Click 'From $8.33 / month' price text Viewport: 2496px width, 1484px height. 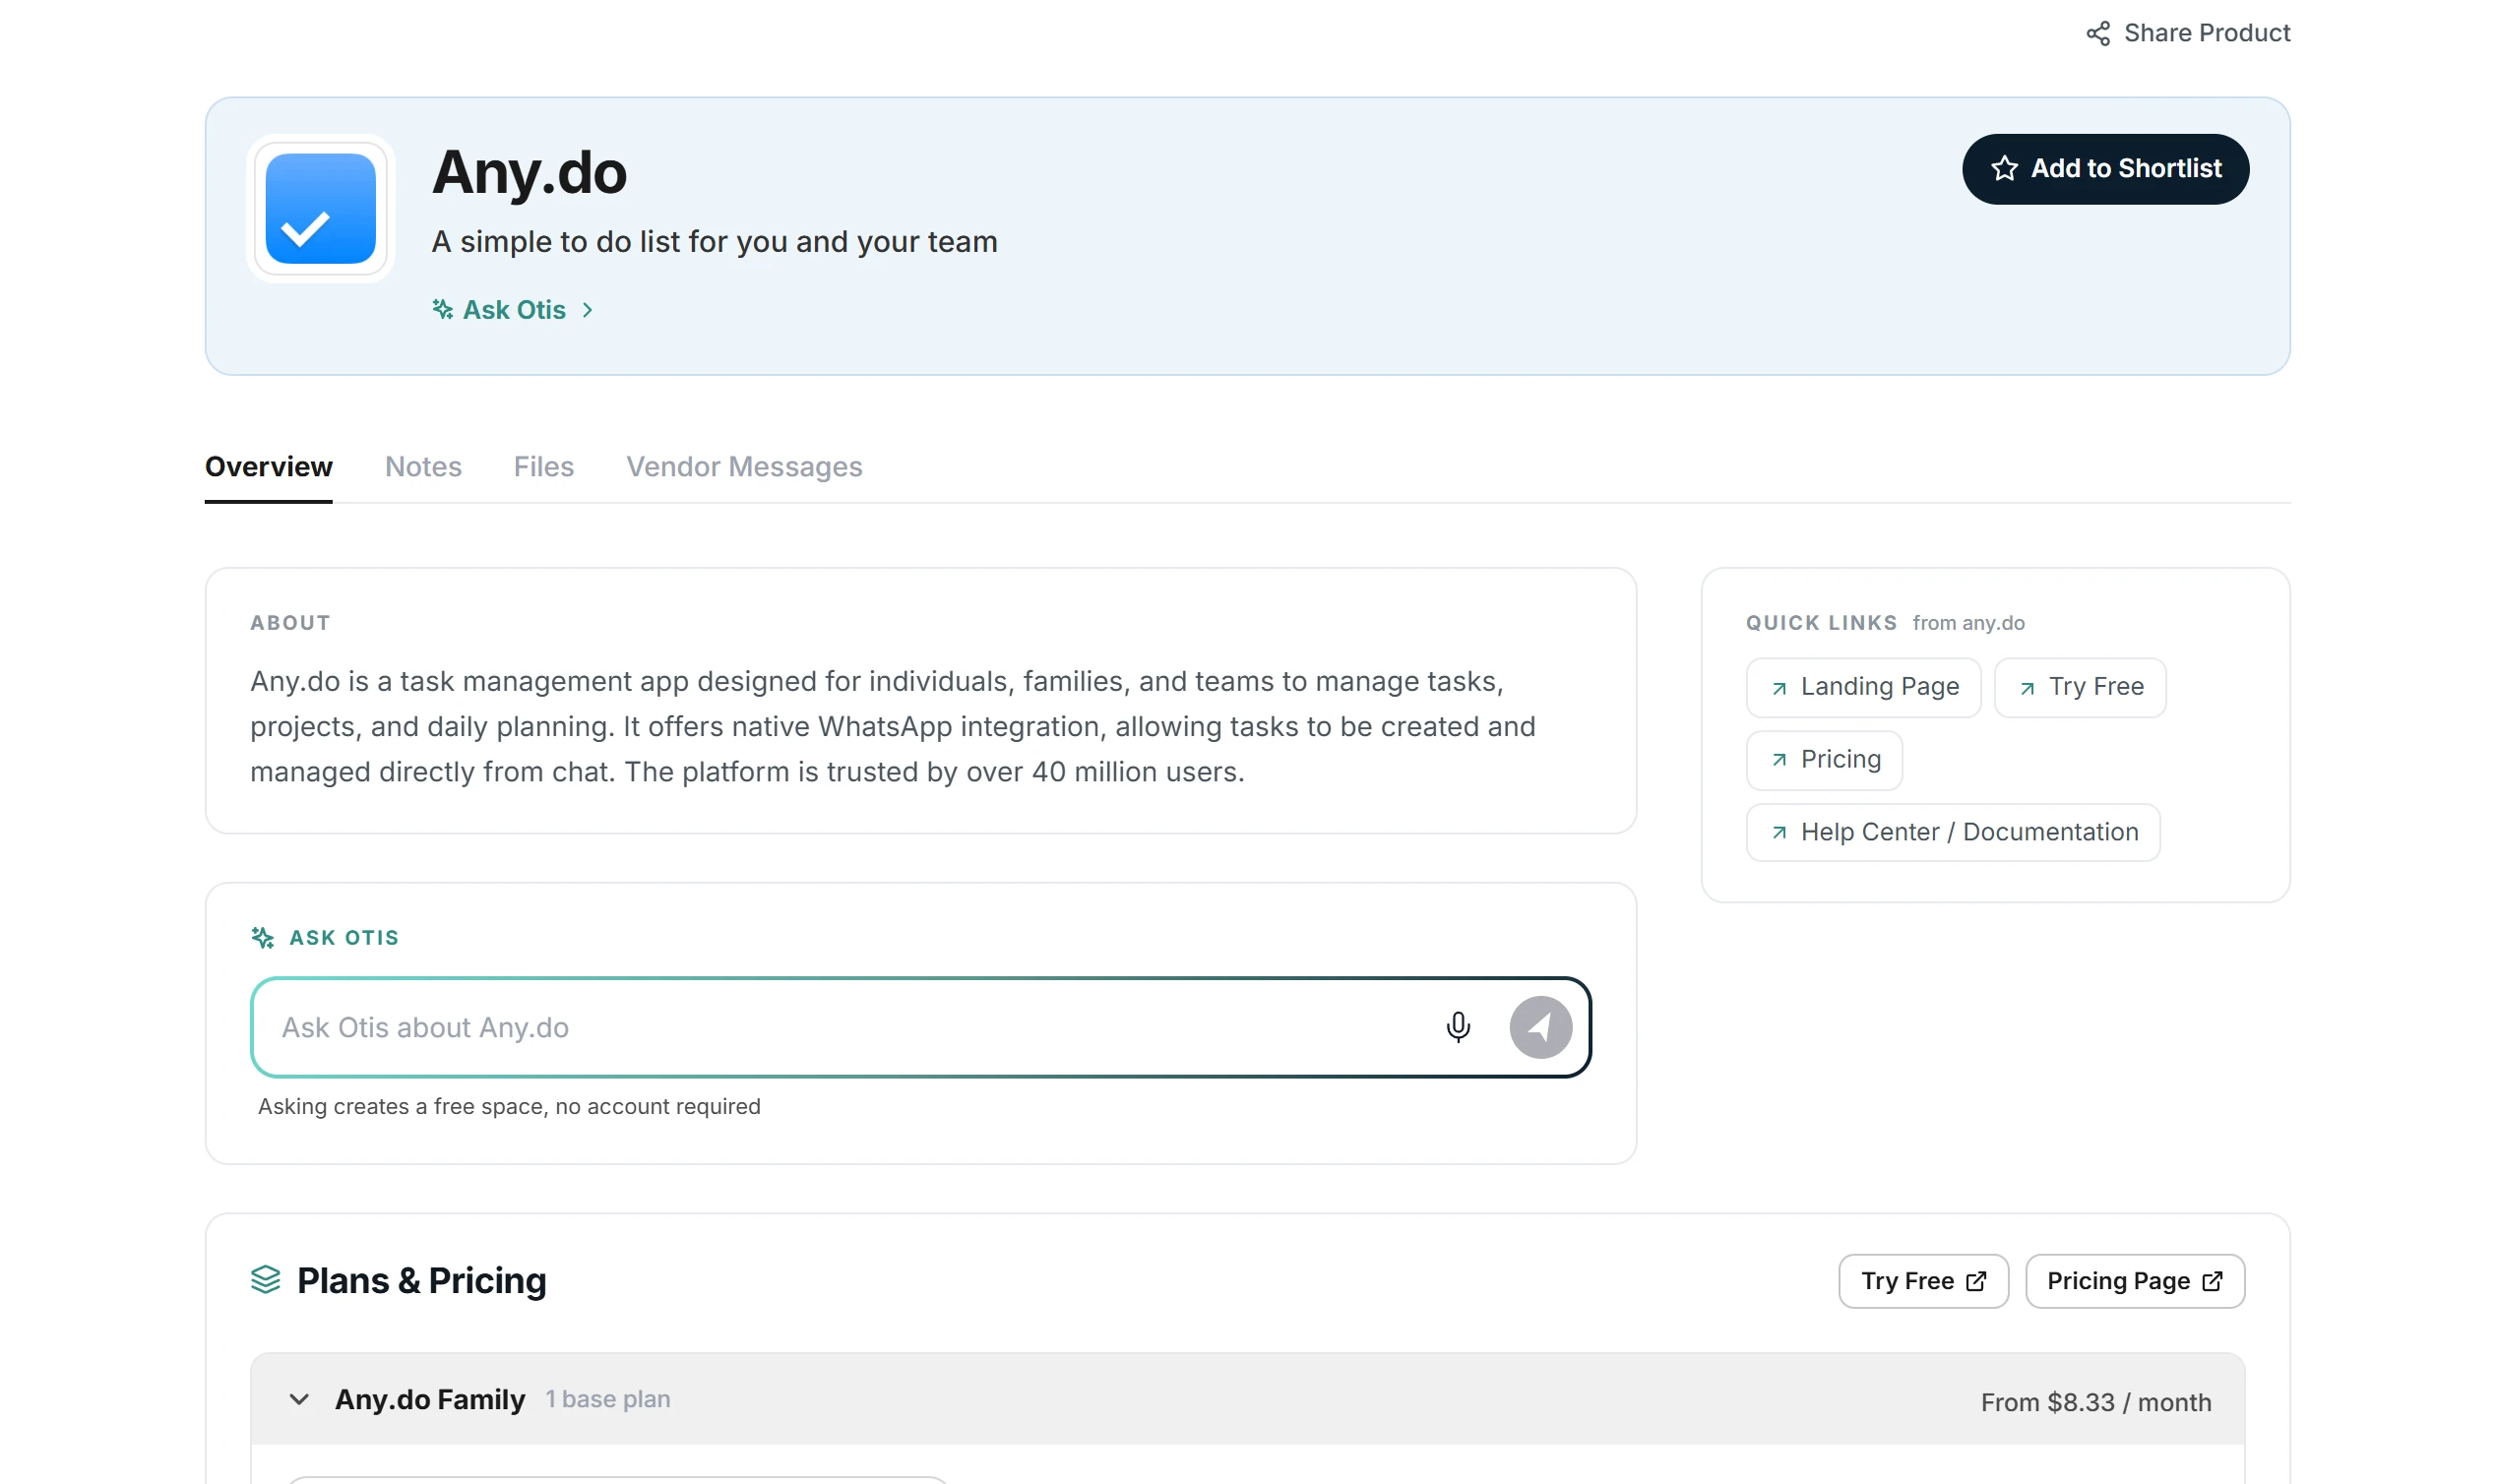coord(2096,1402)
